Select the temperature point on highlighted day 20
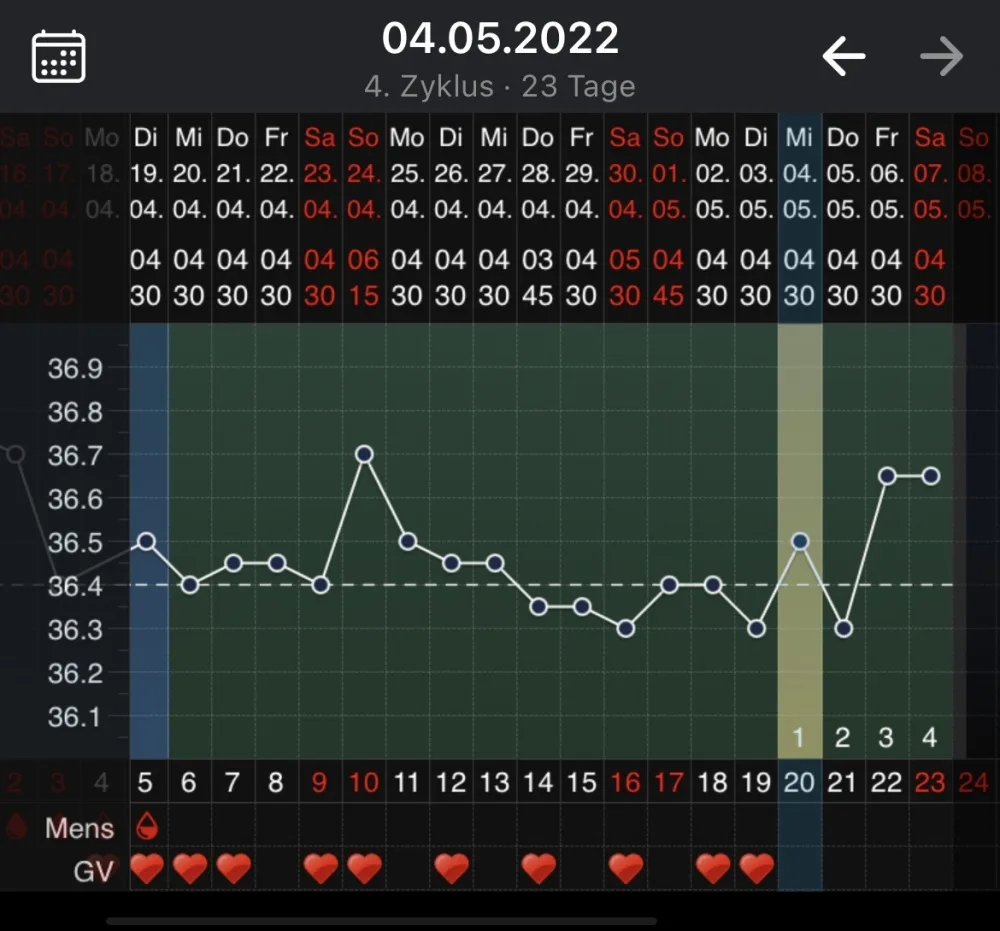The width and height of the screenshot is (1000, 931). pyautogui.click(x=800, y=541)
